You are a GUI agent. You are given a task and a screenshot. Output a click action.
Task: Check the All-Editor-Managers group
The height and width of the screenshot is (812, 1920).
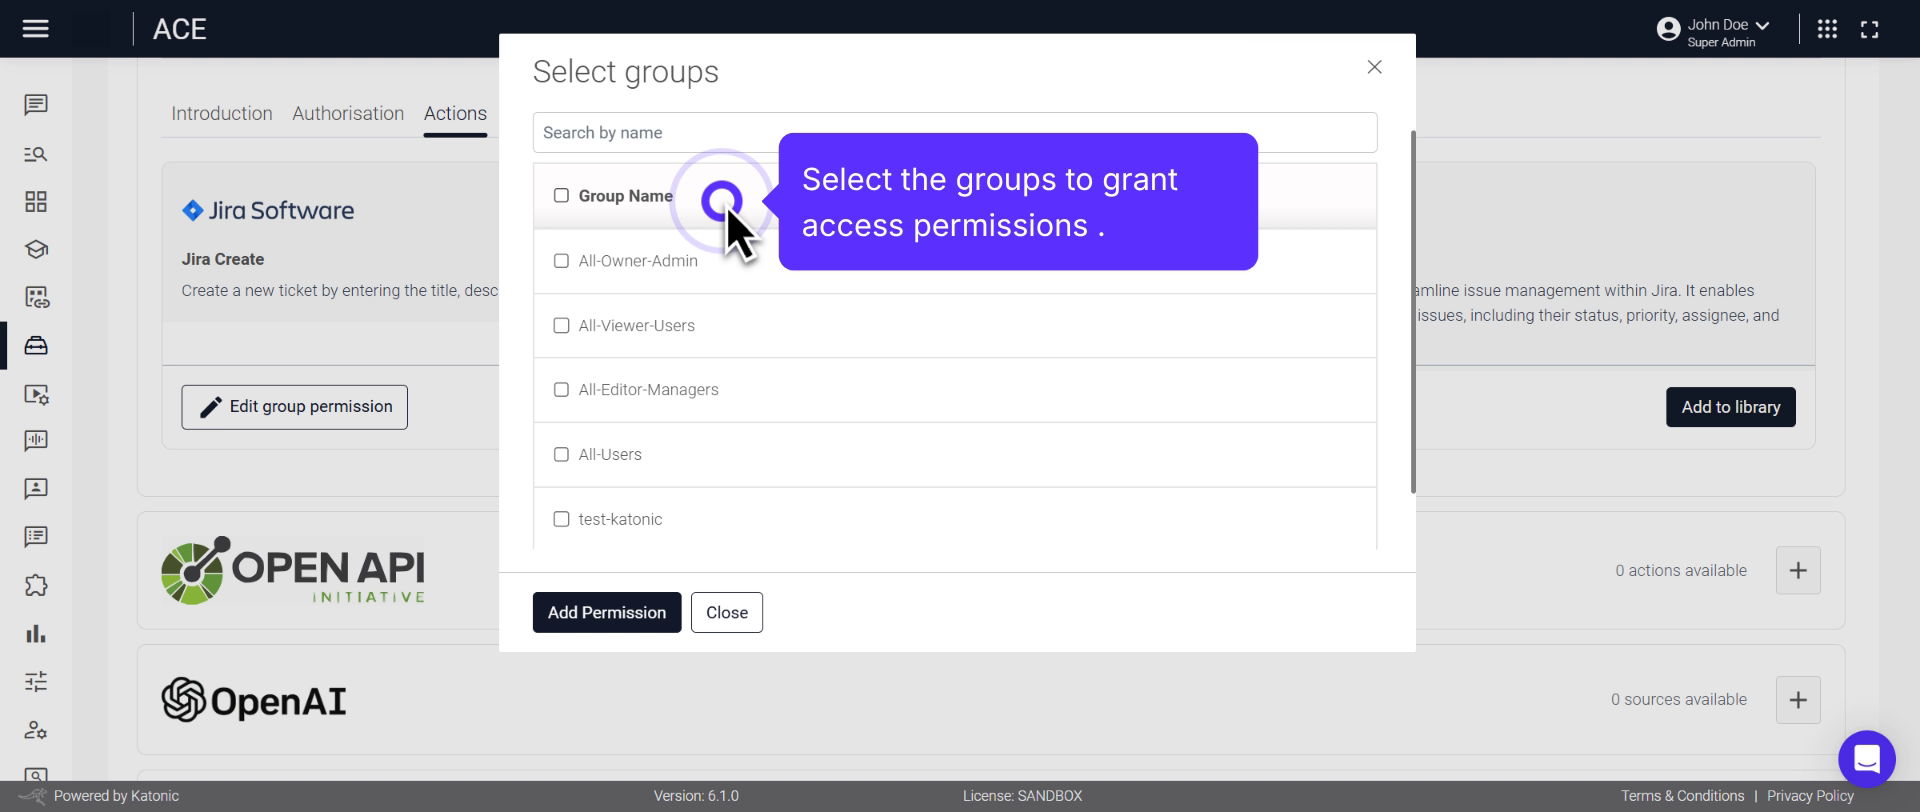pos(561,390)
